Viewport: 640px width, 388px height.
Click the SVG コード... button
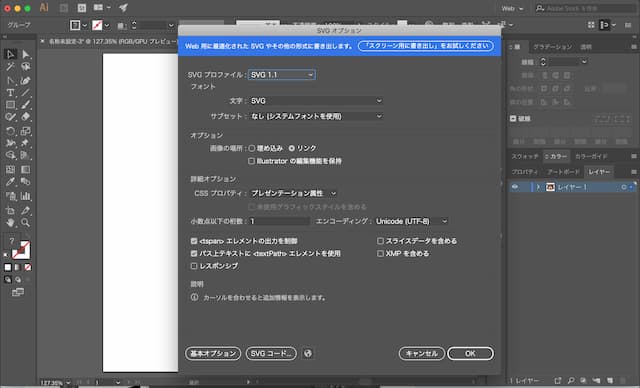point(271,353)
